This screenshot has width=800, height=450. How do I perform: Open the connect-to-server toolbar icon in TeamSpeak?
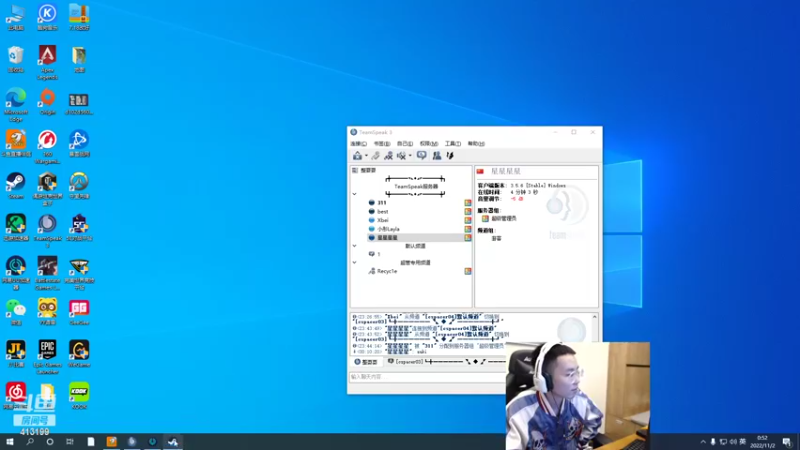(x=357, y=156)
